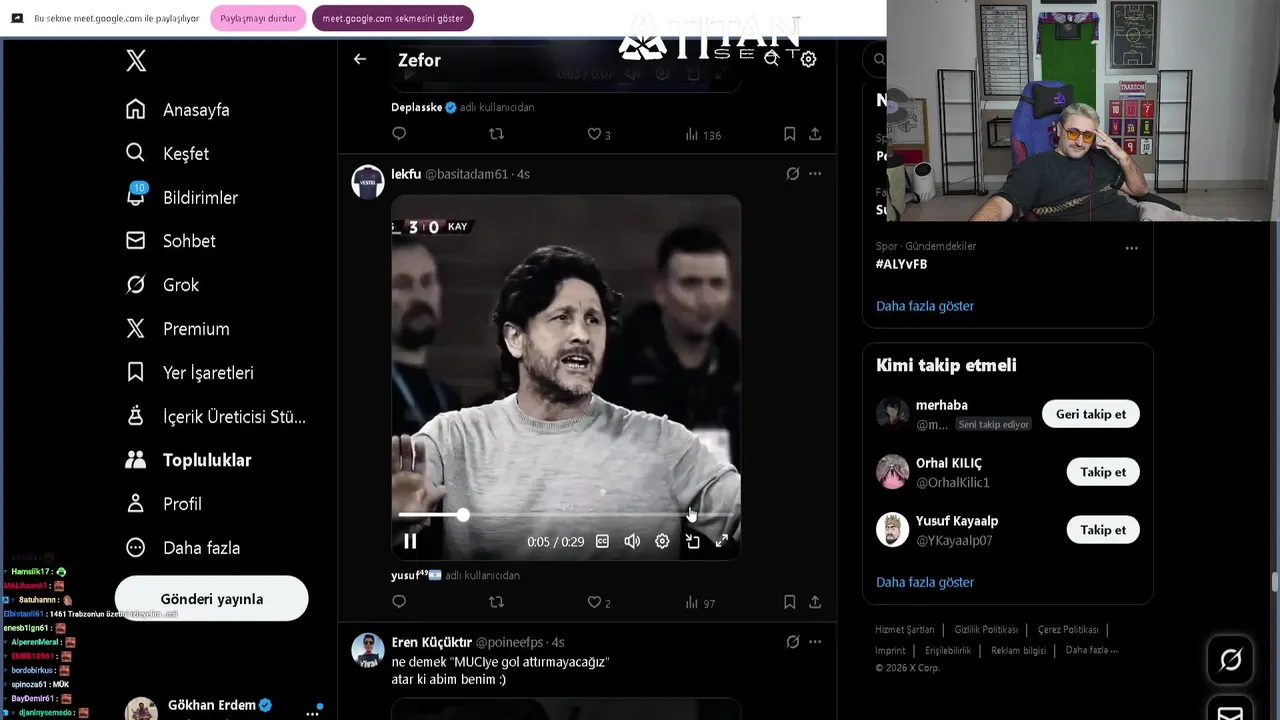Viewport: 1280px width, 720px height.
Task: Open yusuf reposter name under video
Action: pos(416,575)
